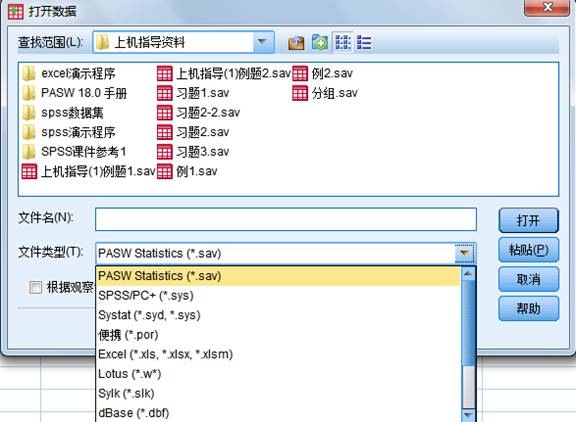
Task: Create a new folder with the toolbar icon
Action: pos(320,43)
